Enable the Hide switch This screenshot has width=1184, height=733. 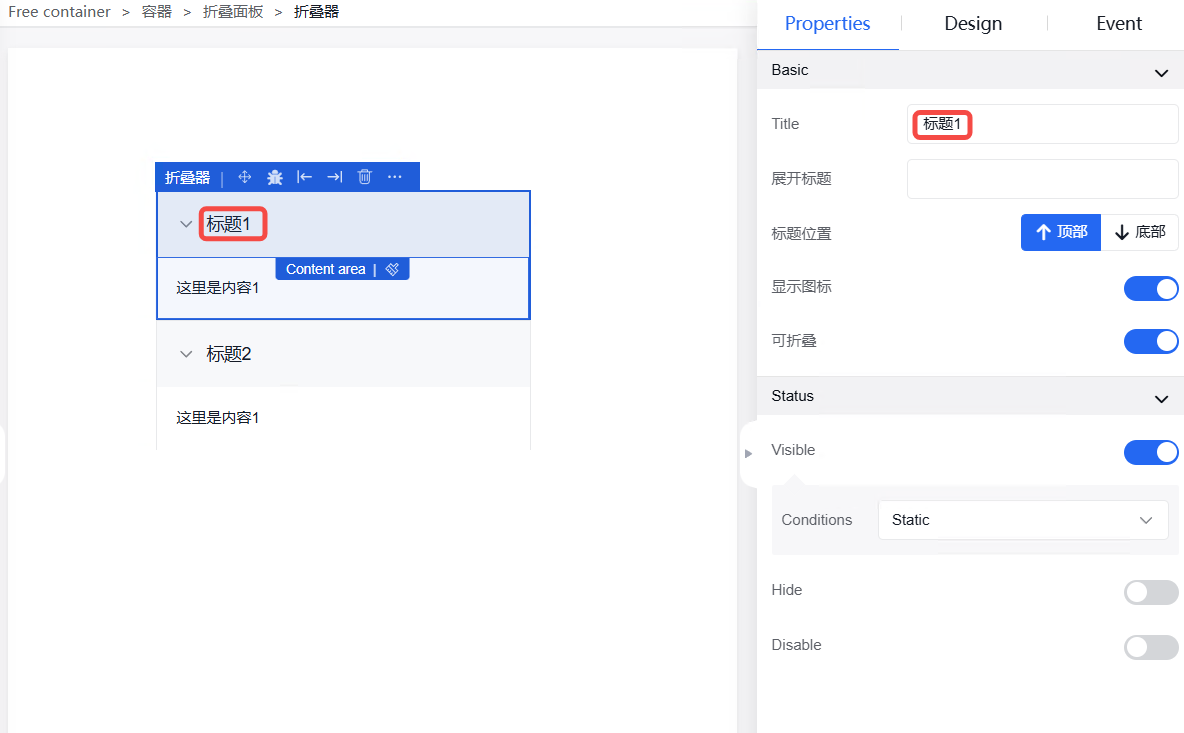click(1151, 593)
